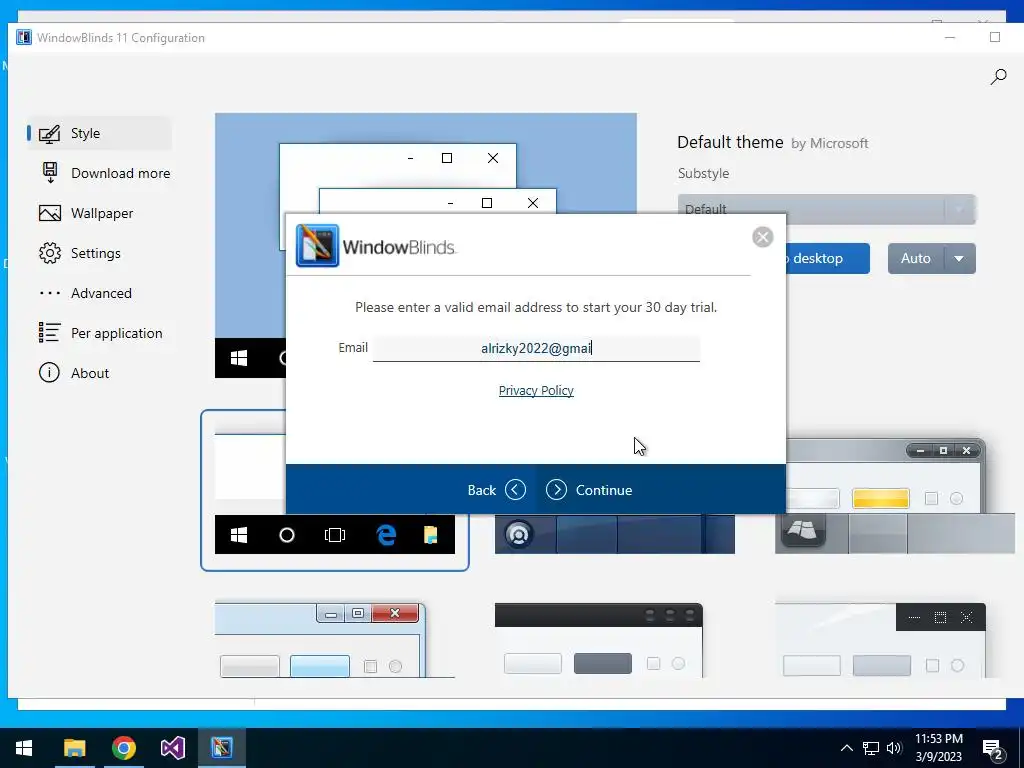Click the Wallpaper picture icon
Screen dimensions: 1024x768
50,213
